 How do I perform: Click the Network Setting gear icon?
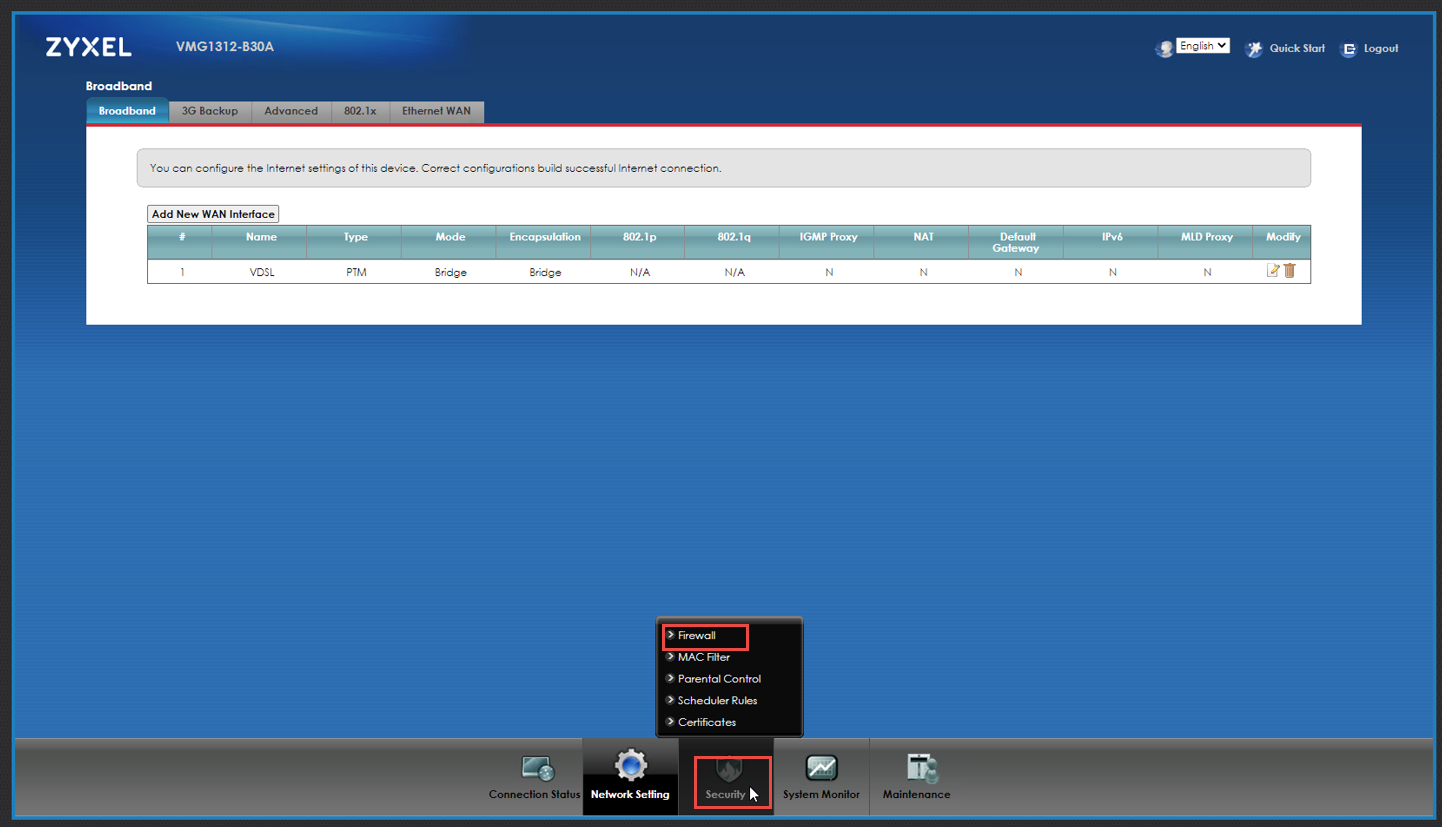click(x=631, y=767)
